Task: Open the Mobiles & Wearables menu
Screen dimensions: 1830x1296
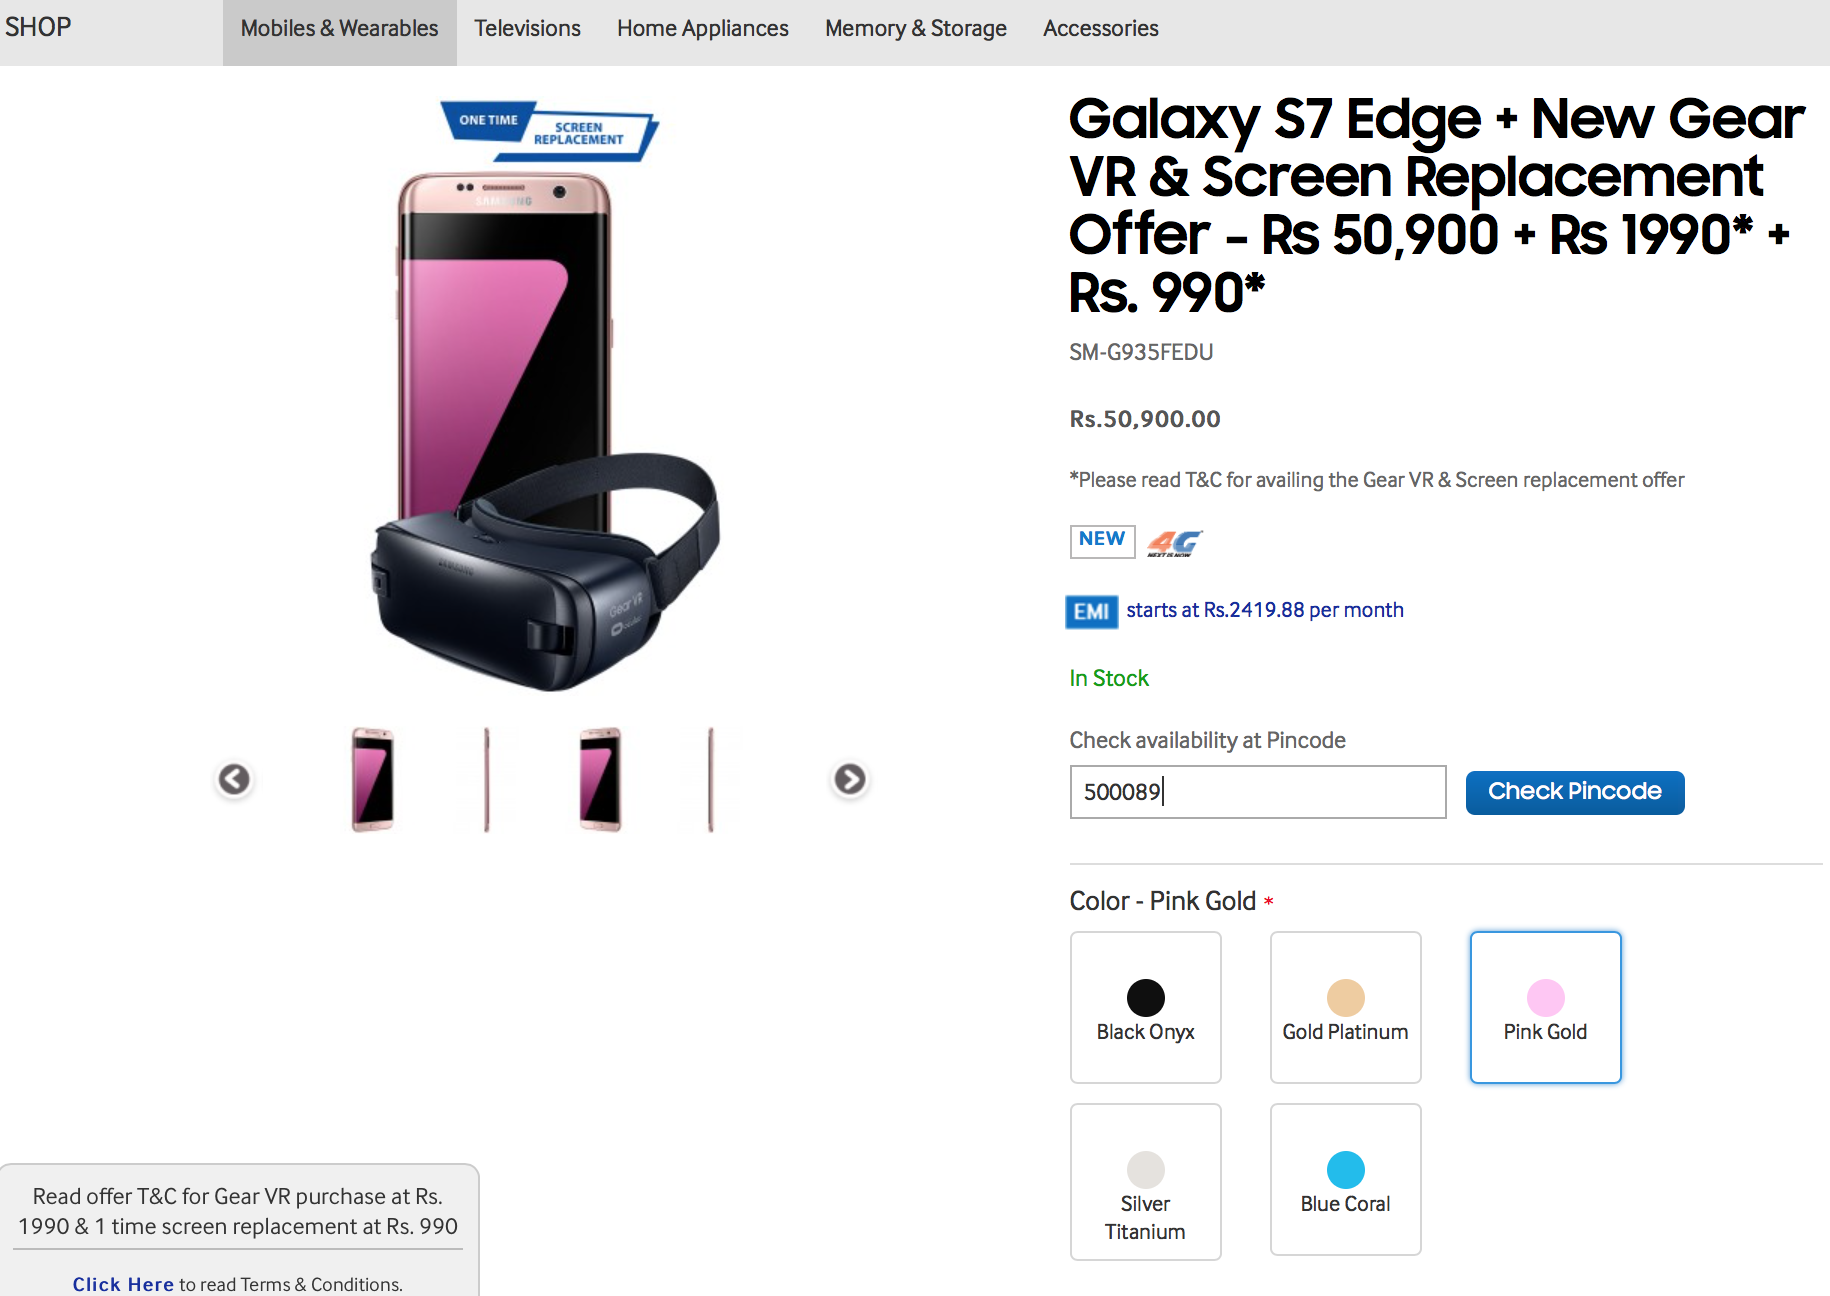Action: [x=339, y=29]
